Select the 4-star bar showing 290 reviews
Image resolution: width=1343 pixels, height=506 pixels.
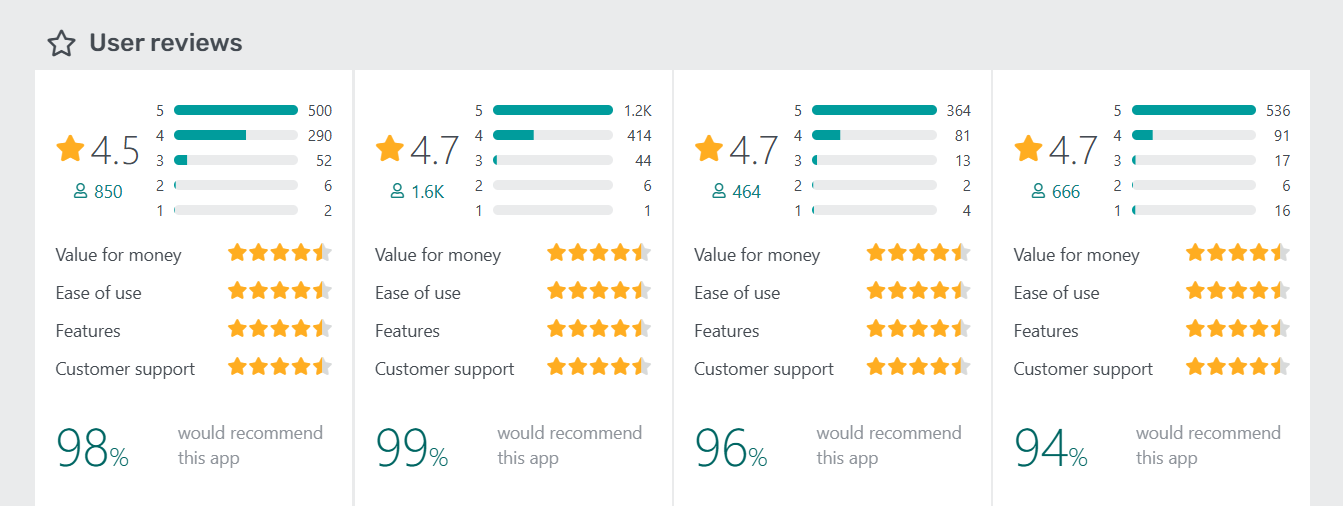point(236,135)
